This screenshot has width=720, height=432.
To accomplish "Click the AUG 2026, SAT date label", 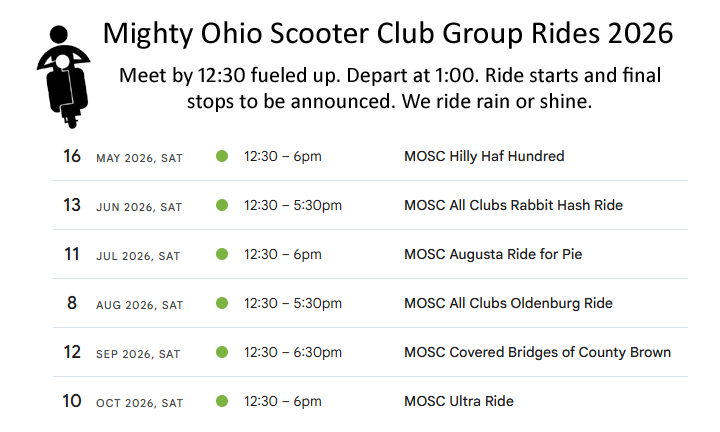I will coord(139,304).
